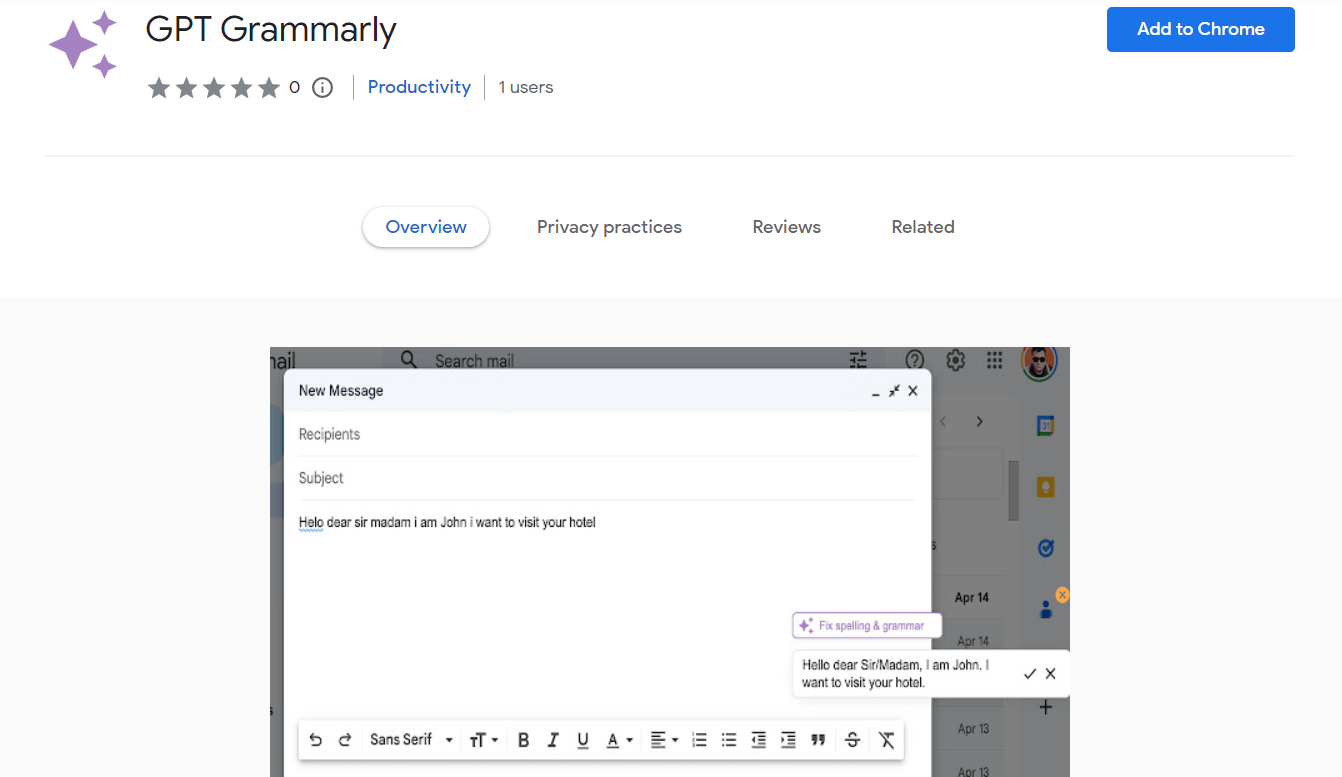Viewport: 1342px width, 777px height.
Task: Accept the suggested correction checkmark
Action: click(x=1030, y=674)
